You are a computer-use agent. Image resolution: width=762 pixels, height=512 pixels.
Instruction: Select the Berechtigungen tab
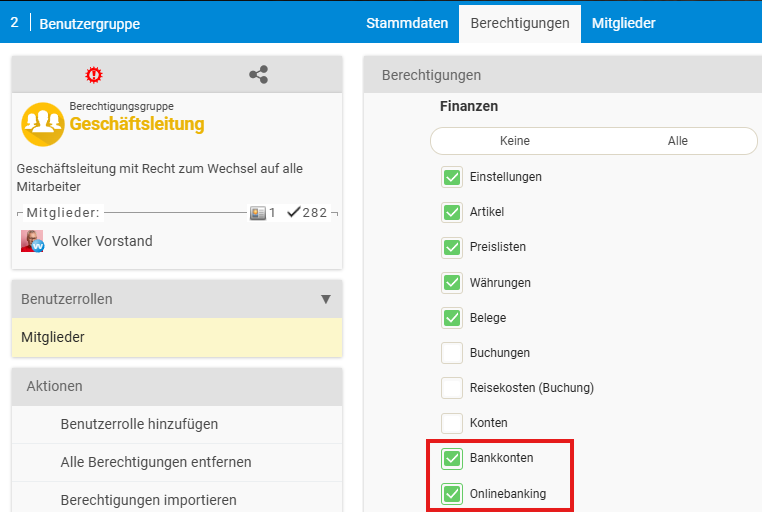tap(520, 23)
